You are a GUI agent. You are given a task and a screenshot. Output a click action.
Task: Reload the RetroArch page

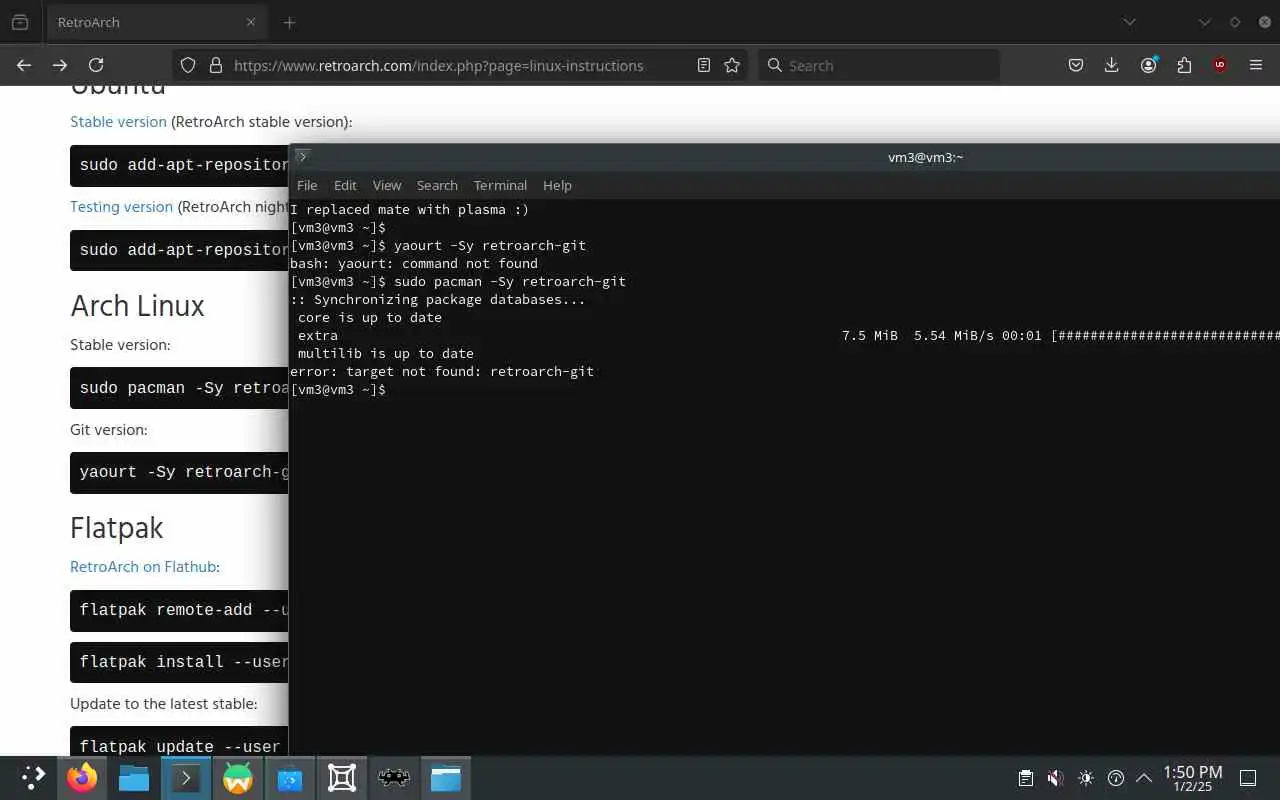(x=96, y=65)
